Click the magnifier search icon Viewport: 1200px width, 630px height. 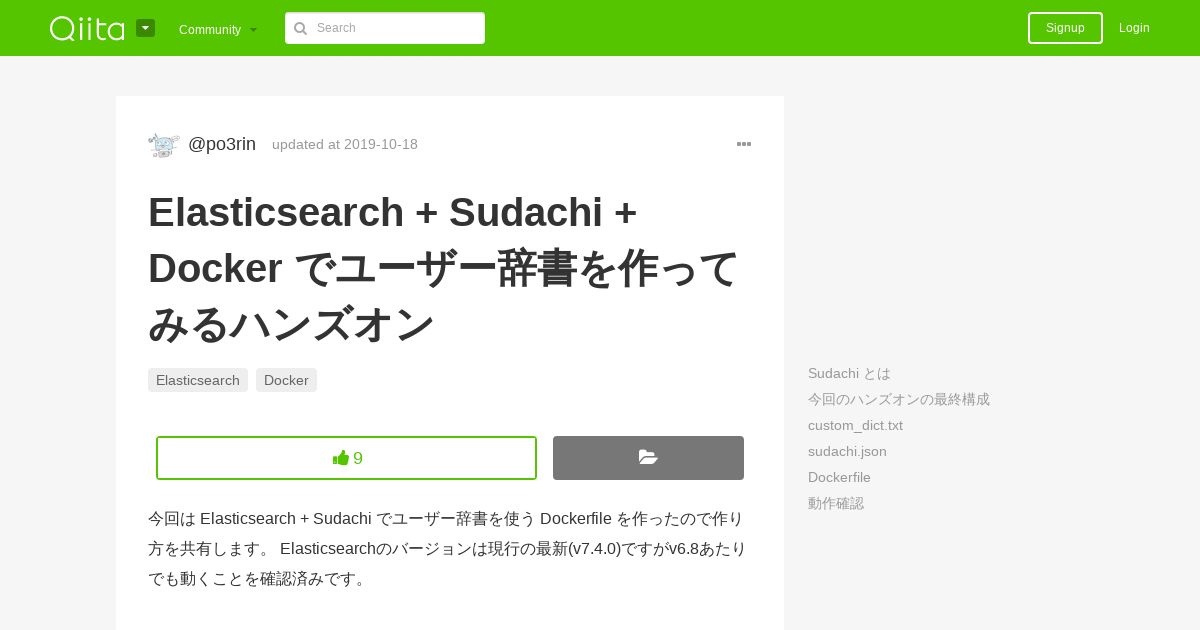point(300,28)
